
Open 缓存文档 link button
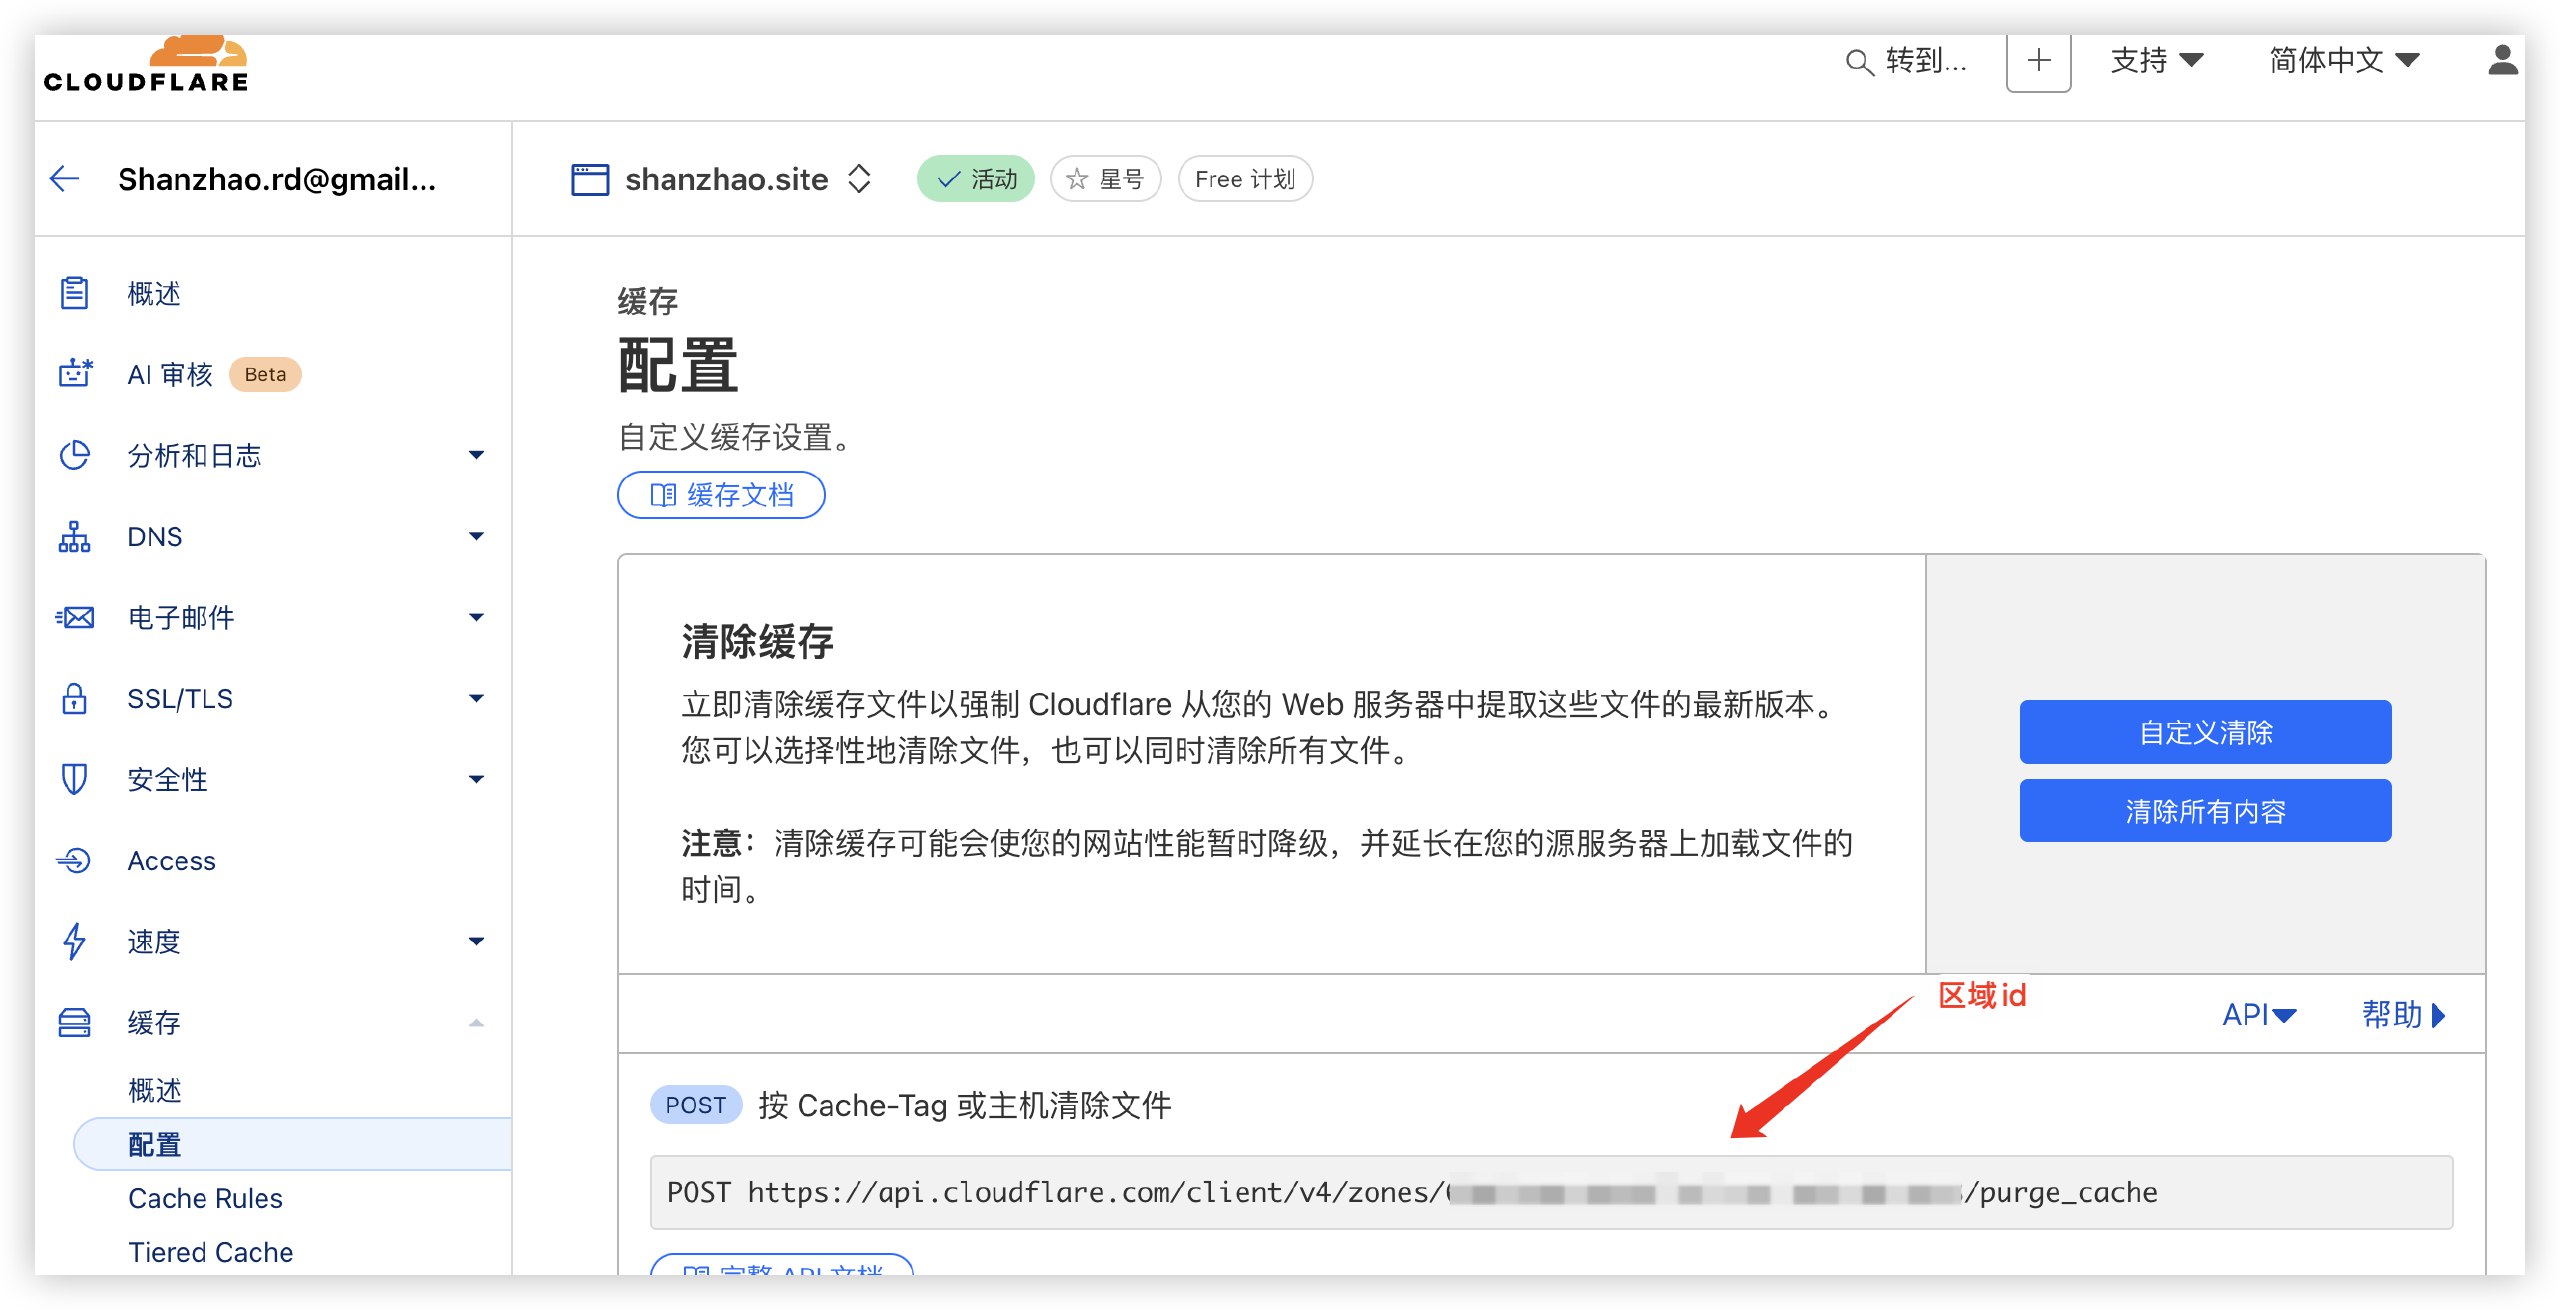(x=721, y=494)
